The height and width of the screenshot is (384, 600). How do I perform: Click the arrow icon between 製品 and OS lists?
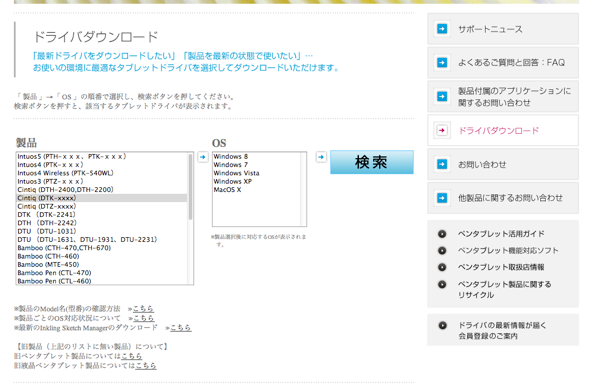203,157
